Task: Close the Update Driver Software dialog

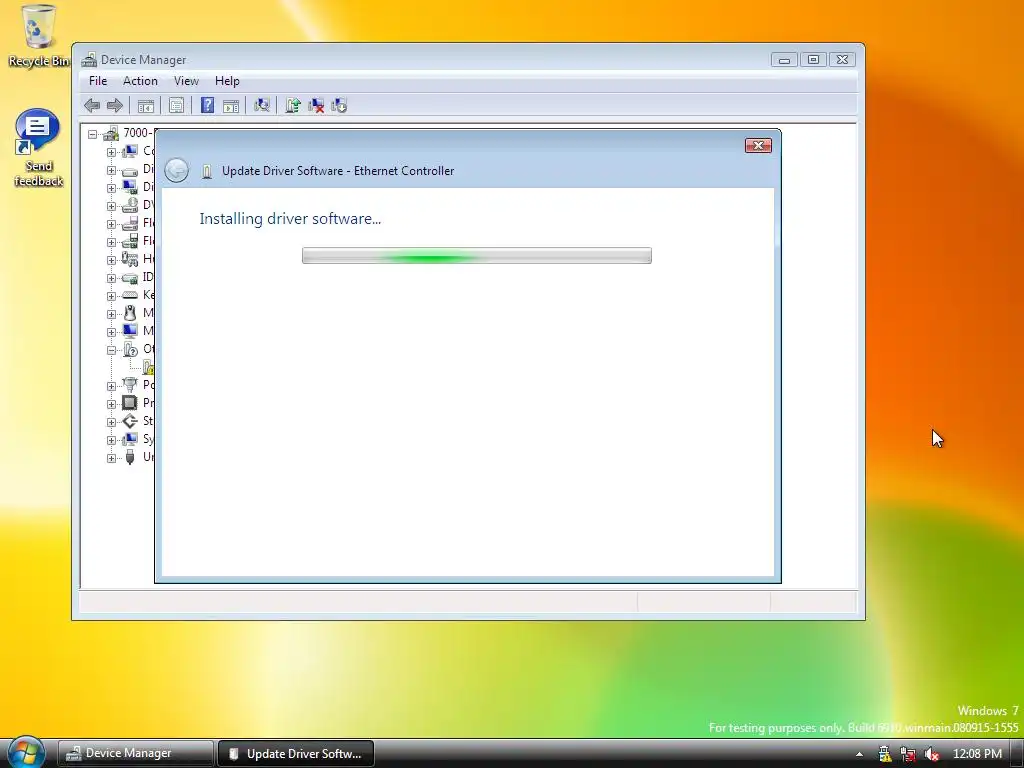Action: pos(758,145)
